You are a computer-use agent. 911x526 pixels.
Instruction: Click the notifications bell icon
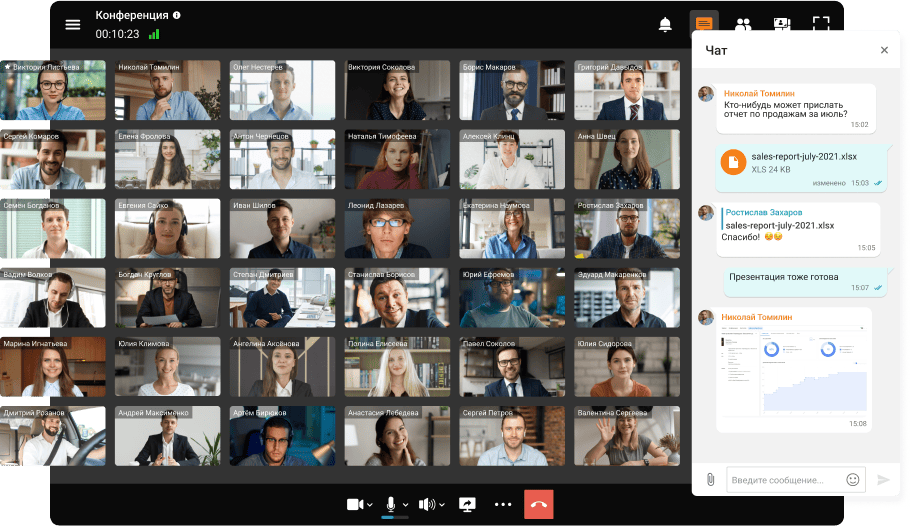[x=665, y=24]
